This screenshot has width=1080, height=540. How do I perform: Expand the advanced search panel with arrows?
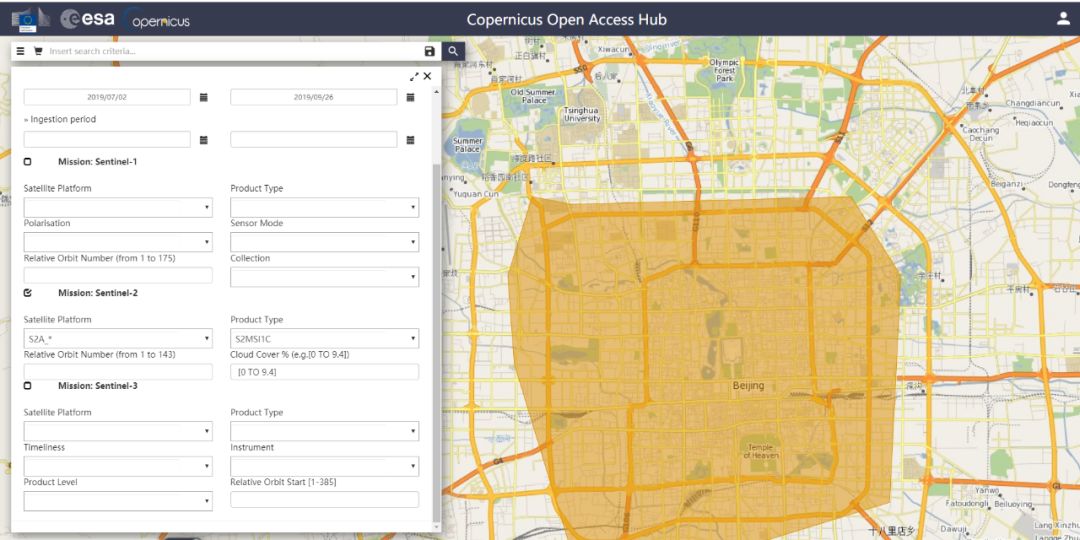click(414, 76)
